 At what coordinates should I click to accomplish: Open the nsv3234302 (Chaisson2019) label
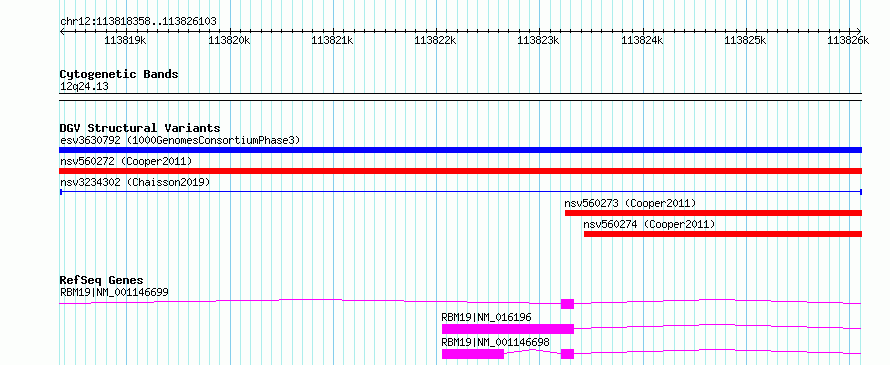click(135, 183)
